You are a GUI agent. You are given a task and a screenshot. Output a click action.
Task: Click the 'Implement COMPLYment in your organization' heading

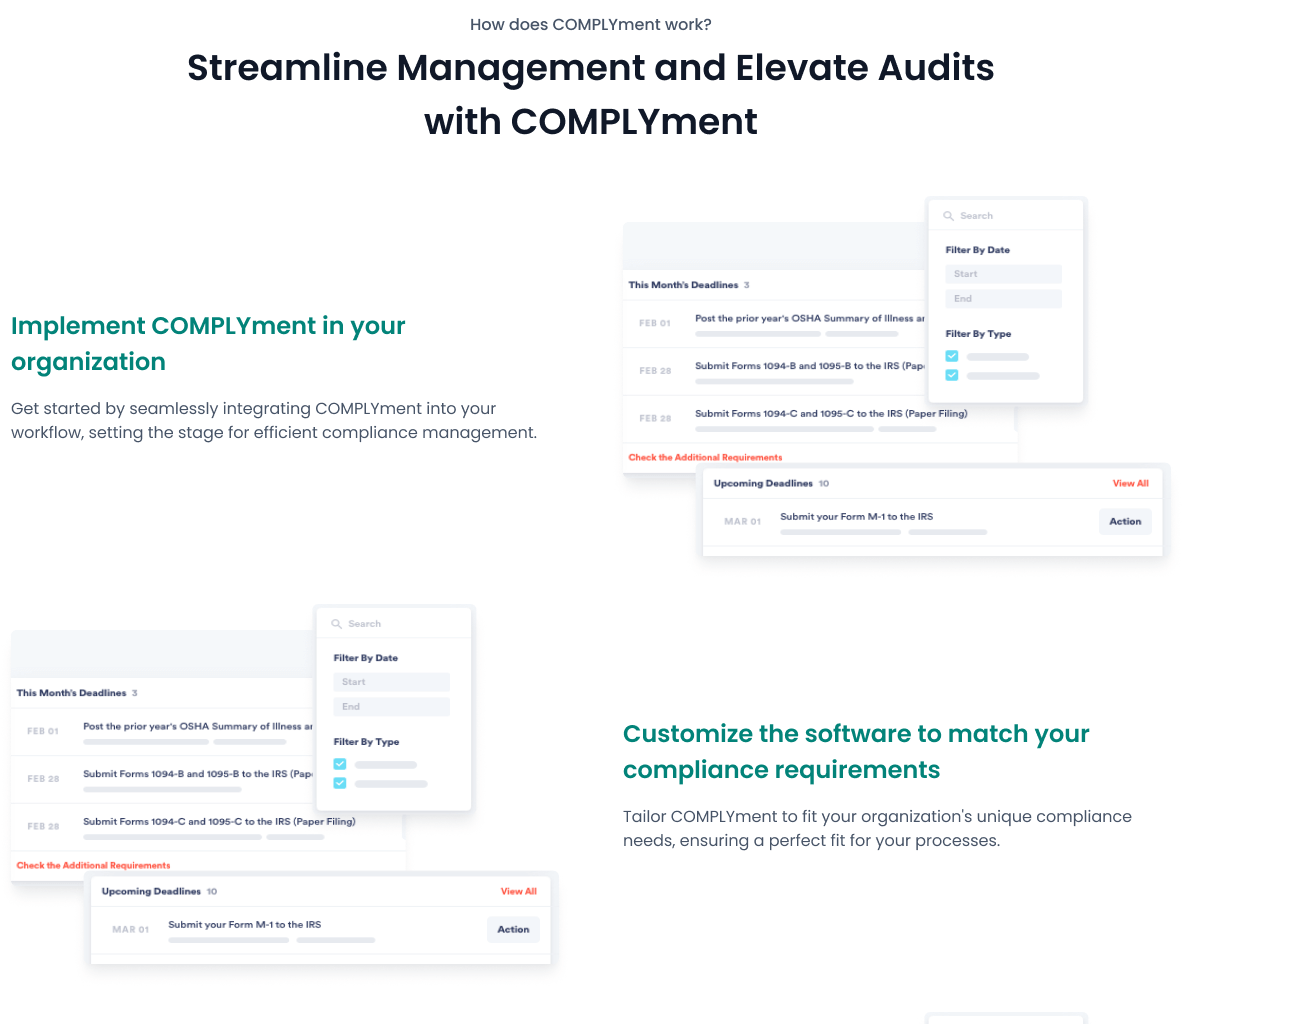[208, 344]
